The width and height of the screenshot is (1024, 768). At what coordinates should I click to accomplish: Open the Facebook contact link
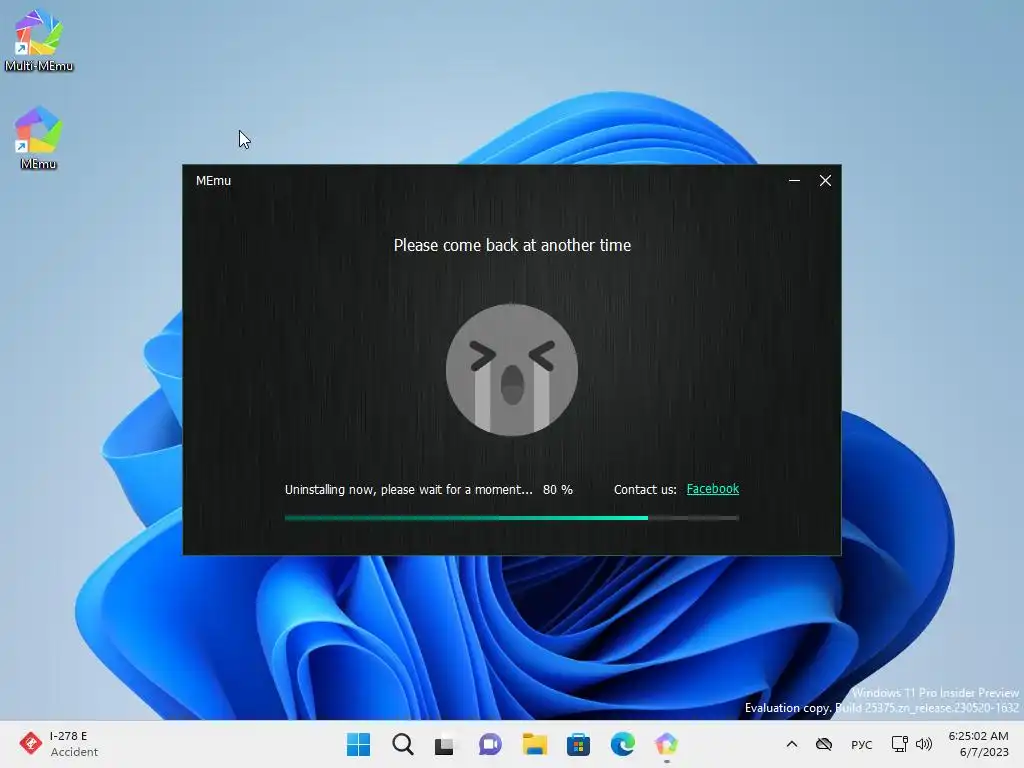point(712,488)
